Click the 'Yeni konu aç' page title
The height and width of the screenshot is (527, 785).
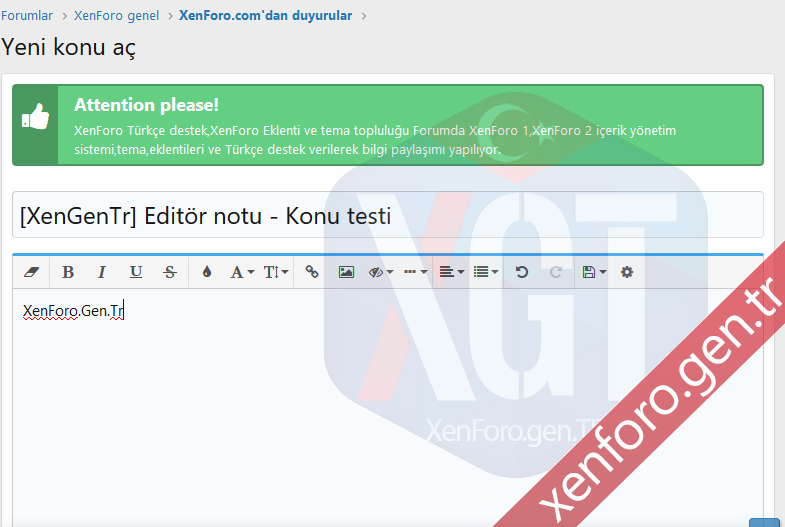point(69,48)
